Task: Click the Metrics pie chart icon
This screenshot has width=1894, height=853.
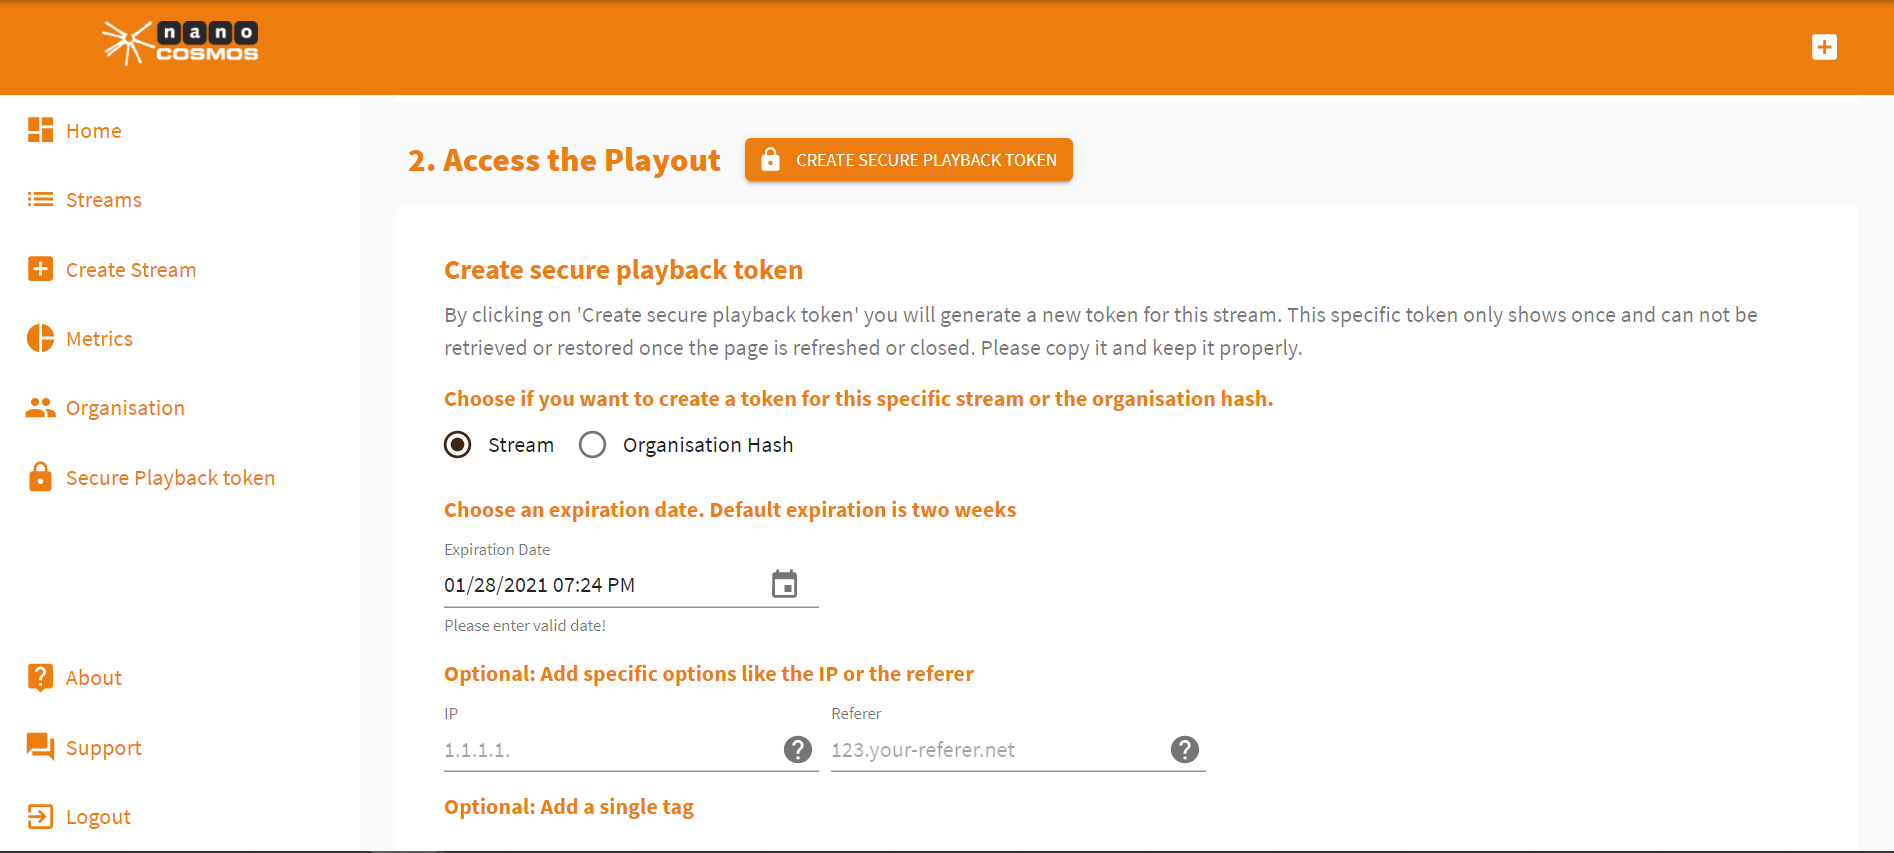Action: [x=40, y=339]
